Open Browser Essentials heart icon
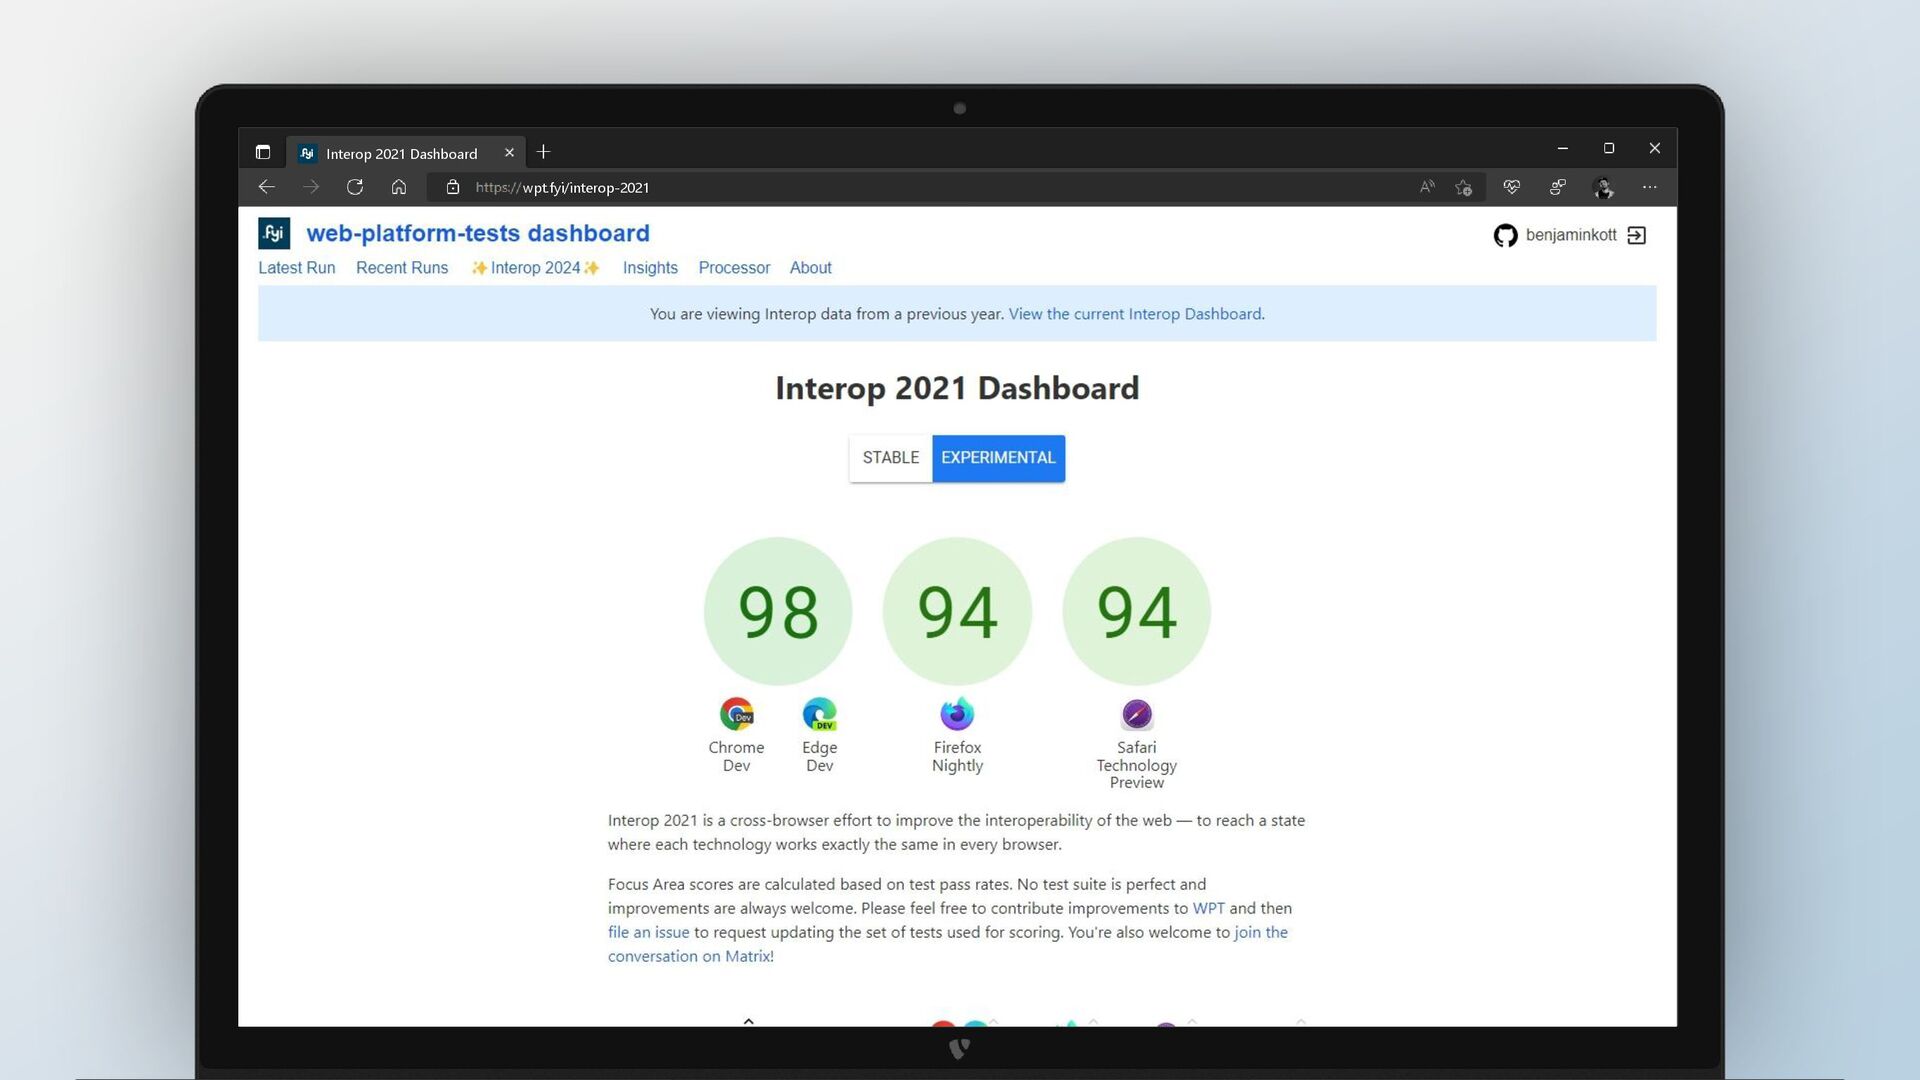Viewport: 1920px width, 1080px height. click(x=1512, y=187)
